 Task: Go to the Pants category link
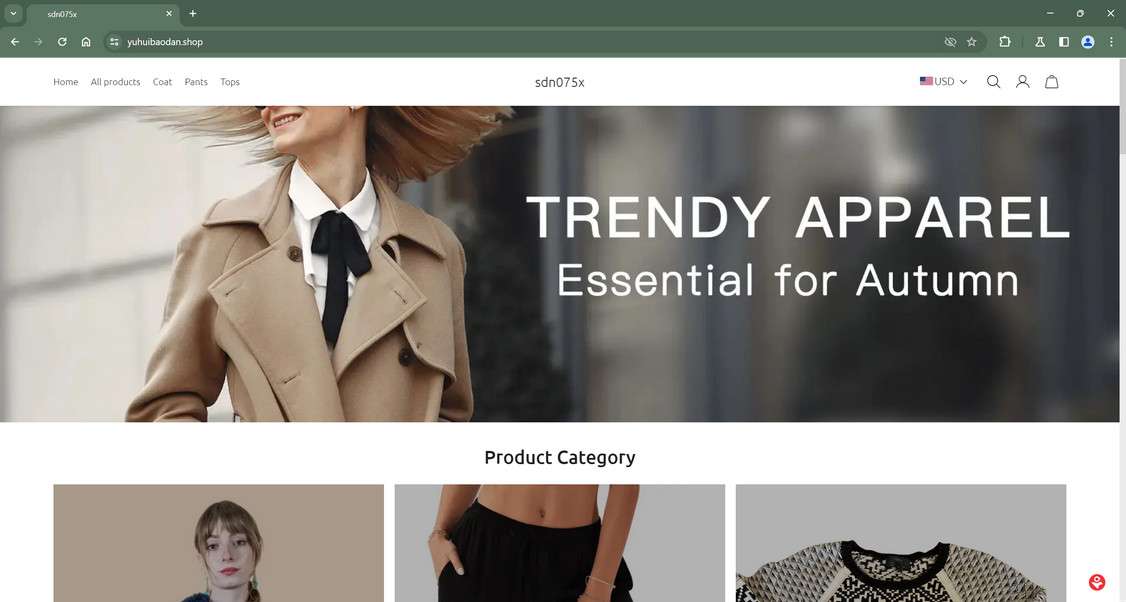(196, 82)
